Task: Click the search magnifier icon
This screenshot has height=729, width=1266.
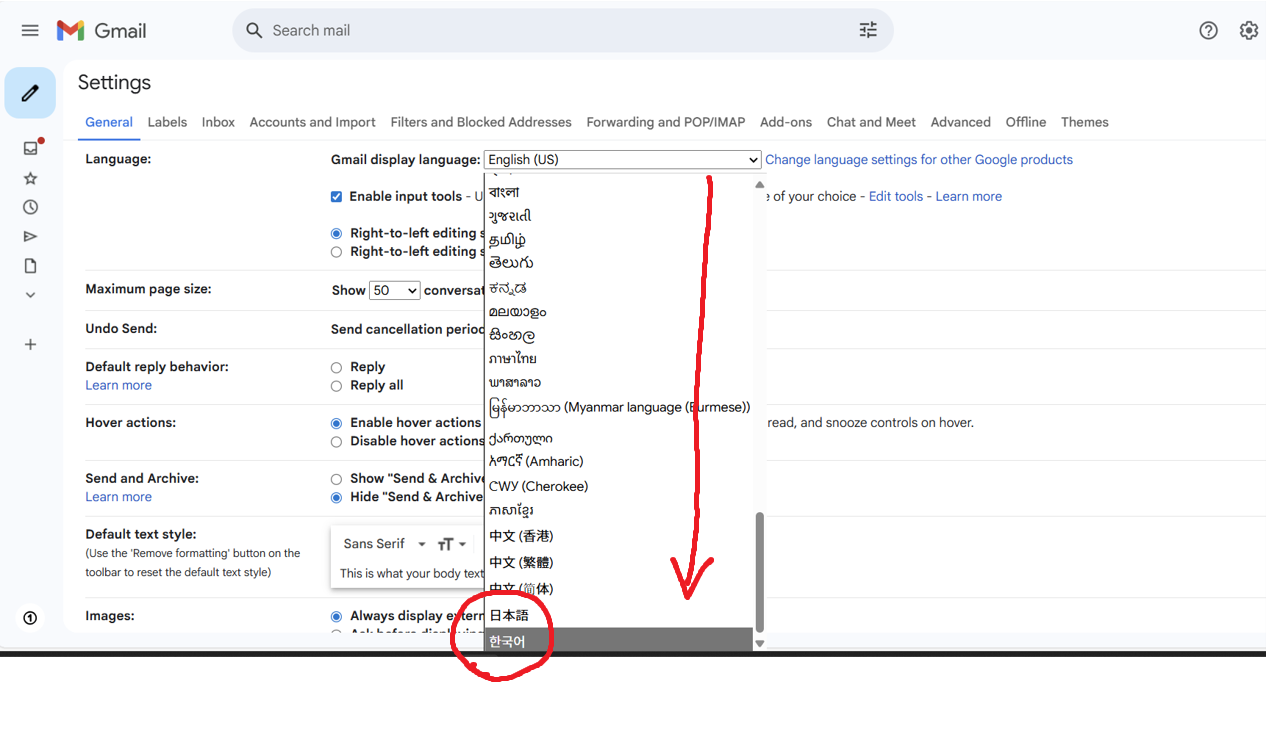Action: [254, 30]
